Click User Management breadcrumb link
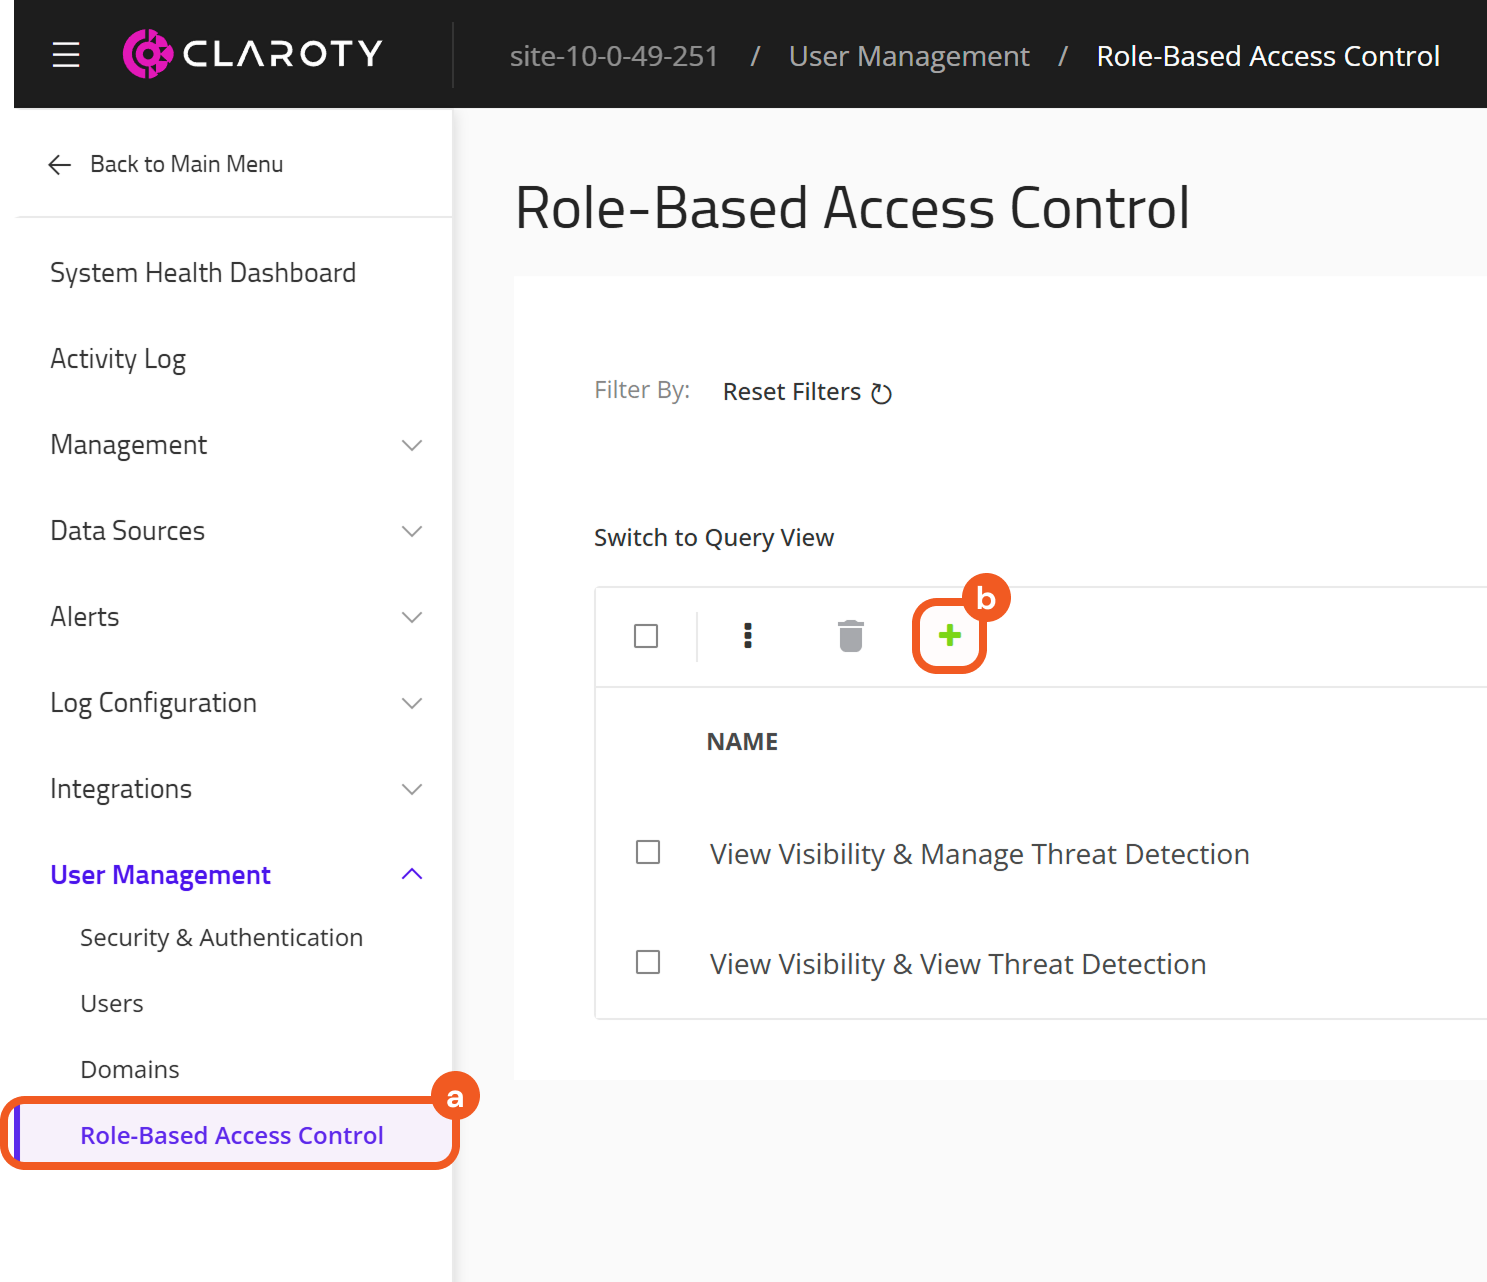 coord(908,56)
